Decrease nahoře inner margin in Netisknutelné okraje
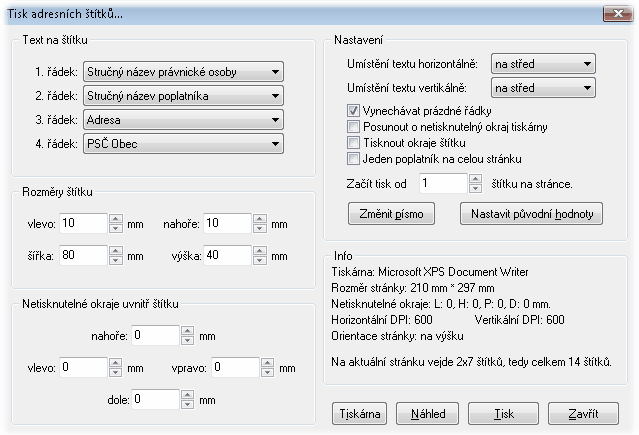Viewport: 639px width, 435px height. click(187, 340)
